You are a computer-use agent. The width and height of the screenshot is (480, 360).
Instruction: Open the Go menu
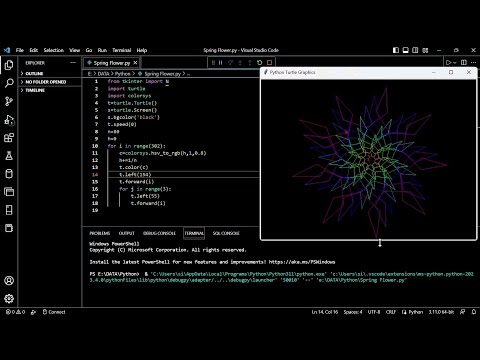pyautogui.click(x=89, y=50)
